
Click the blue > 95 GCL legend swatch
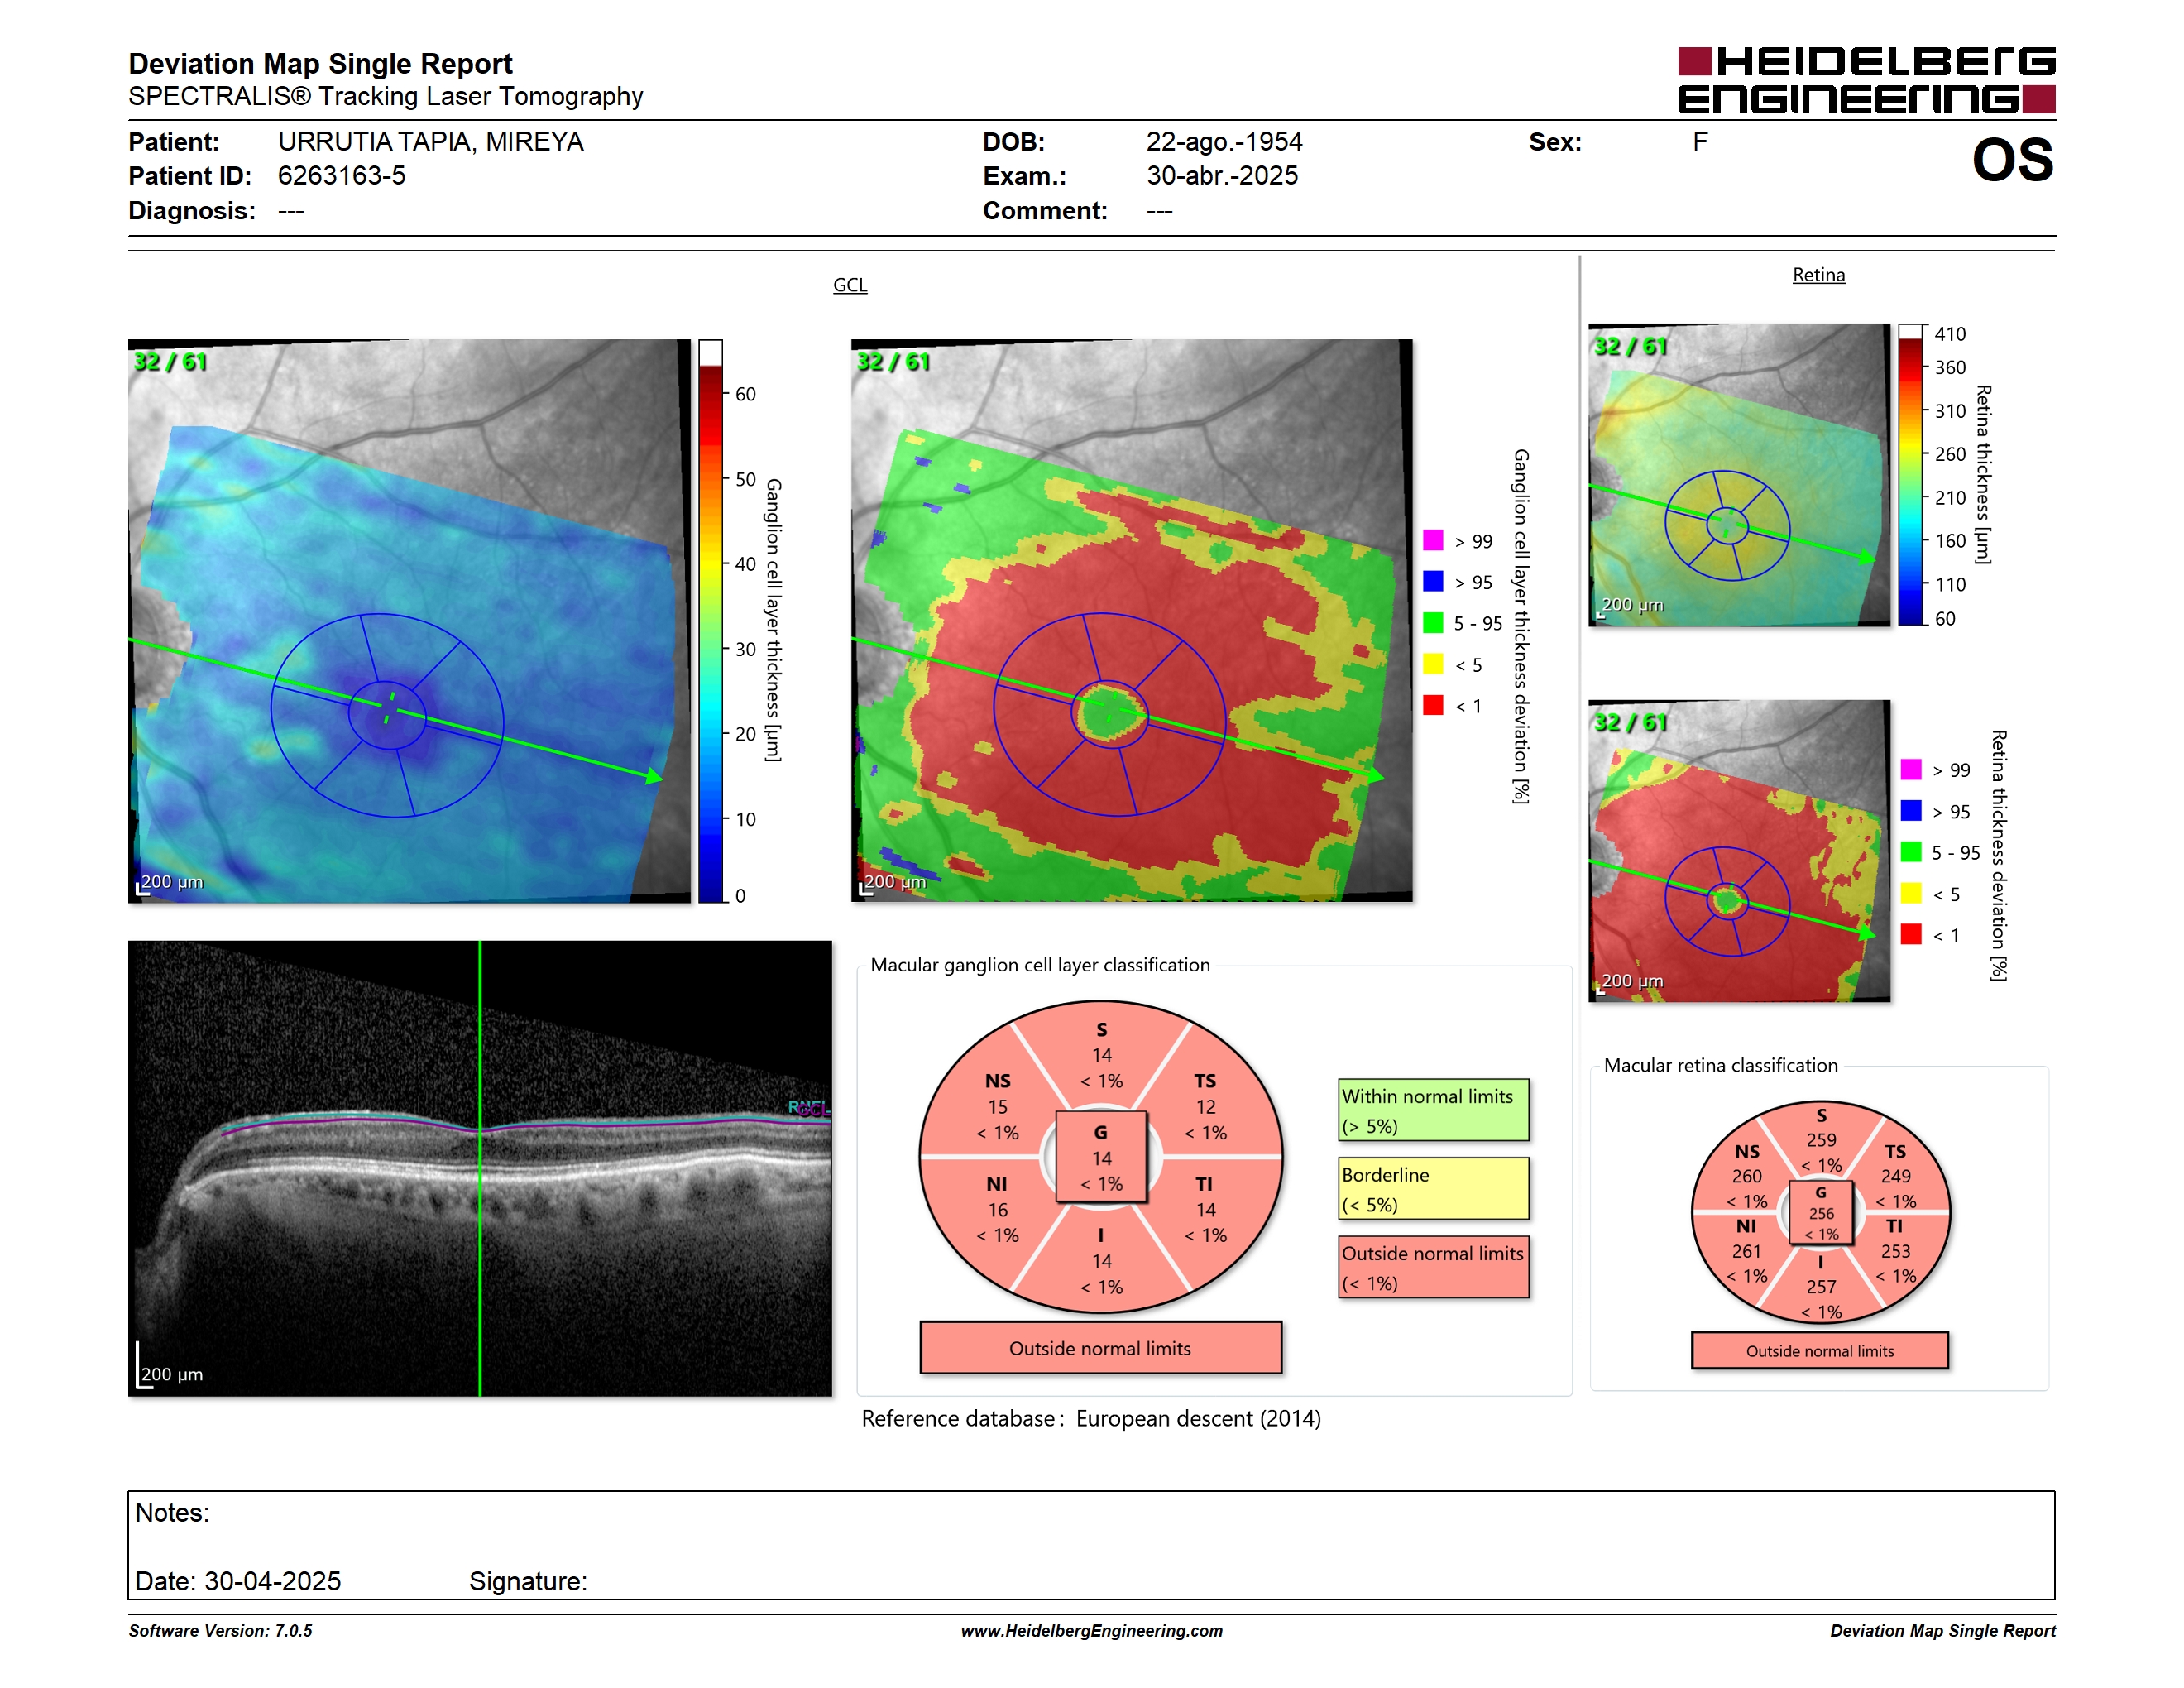[x=1433, y=581]
